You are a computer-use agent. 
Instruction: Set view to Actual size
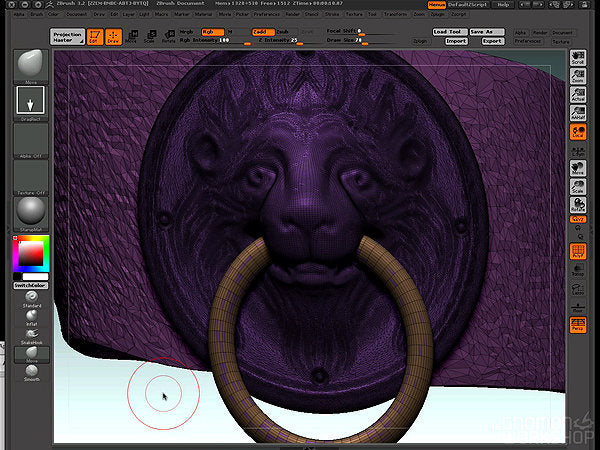(578, 95)
